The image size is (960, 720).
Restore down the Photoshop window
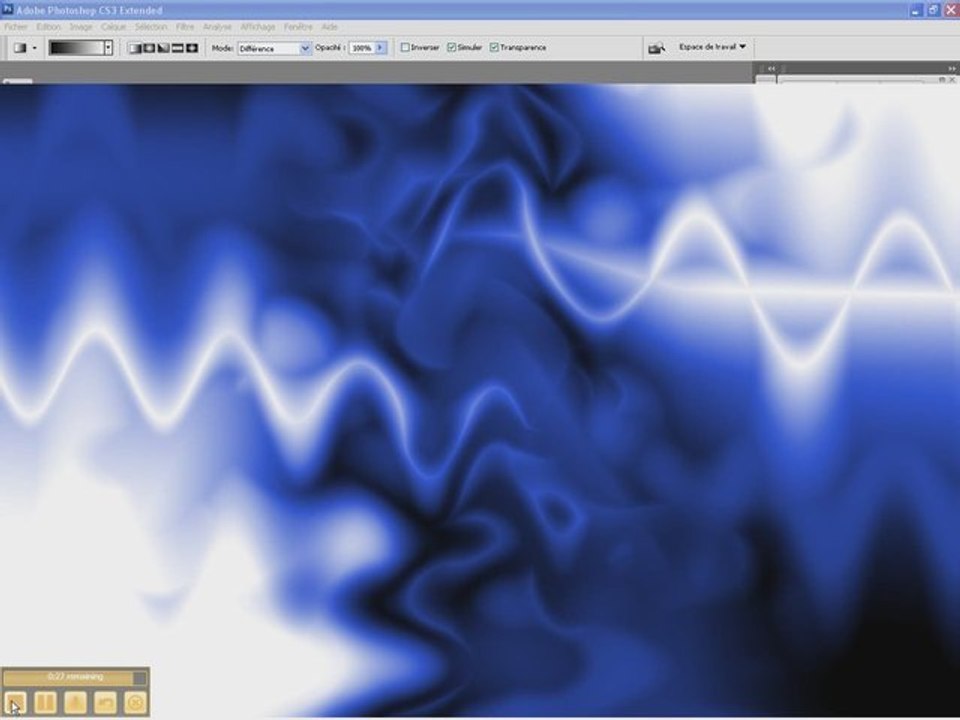[x=934, y=10]
